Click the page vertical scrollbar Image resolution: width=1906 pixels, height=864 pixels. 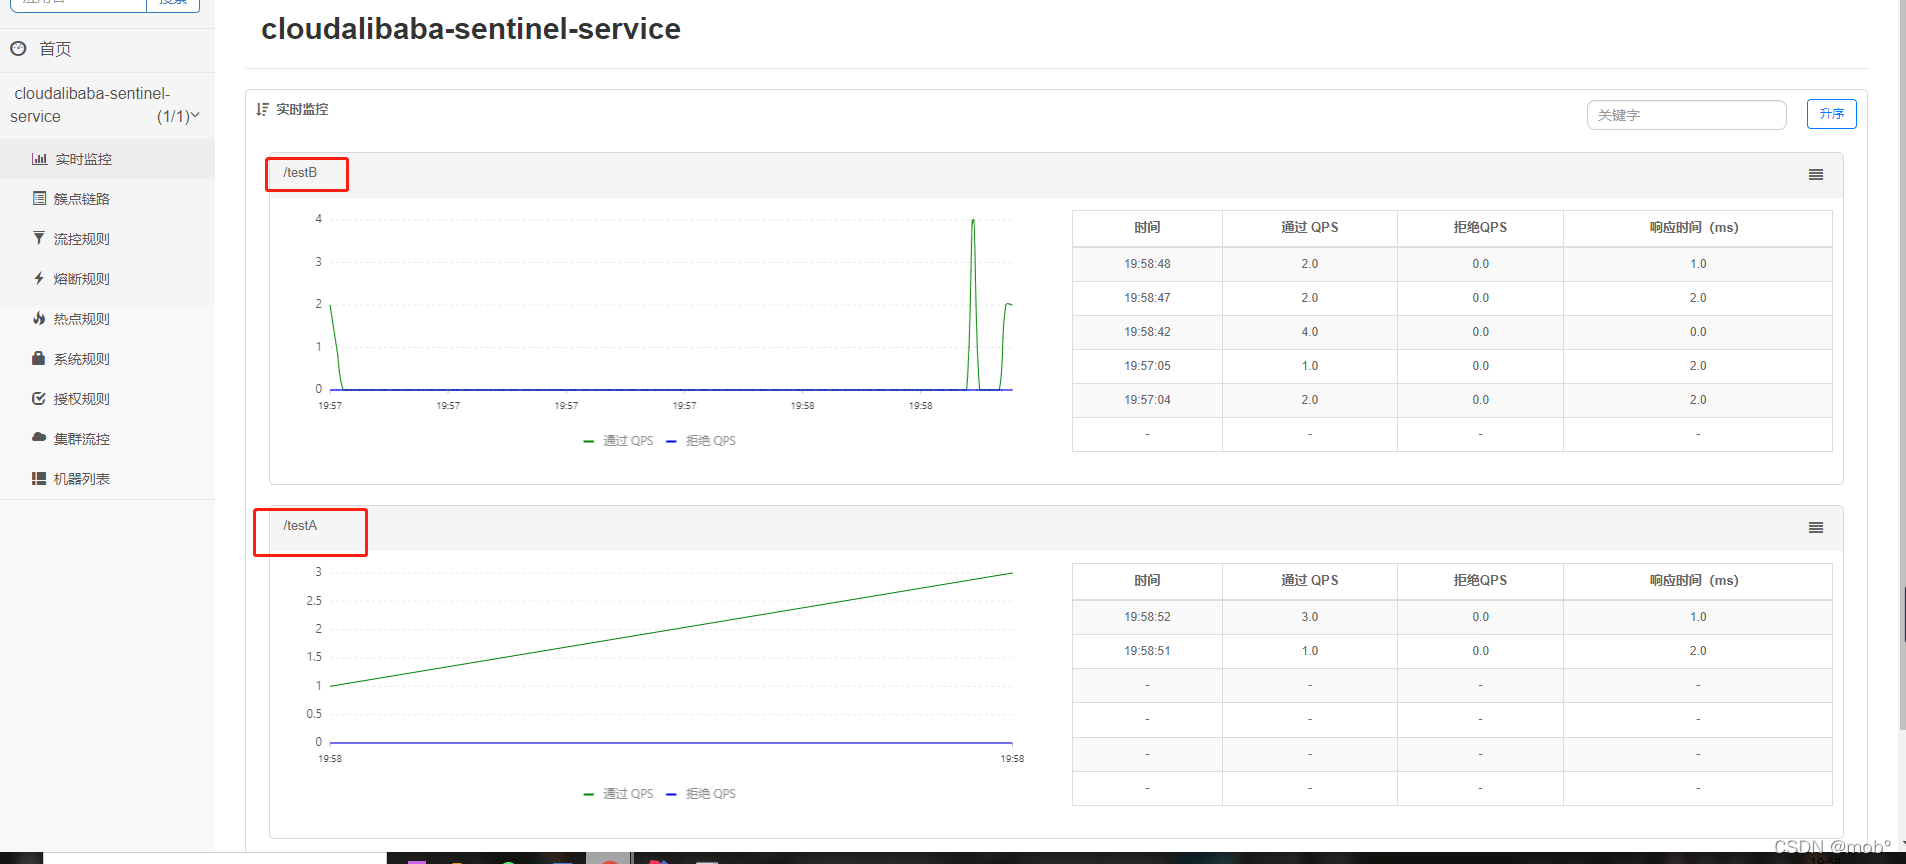1902,365
